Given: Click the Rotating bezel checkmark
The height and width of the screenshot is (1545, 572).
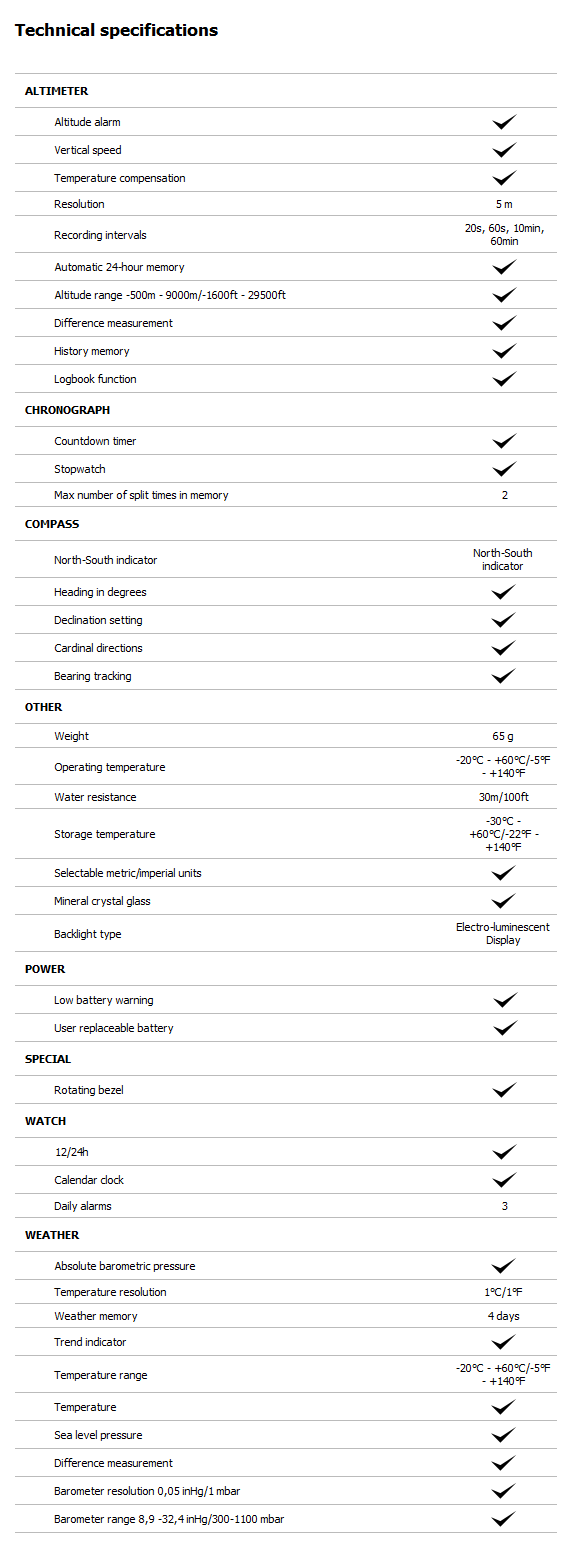Looking at the screenshot, I should point(504,1090).
